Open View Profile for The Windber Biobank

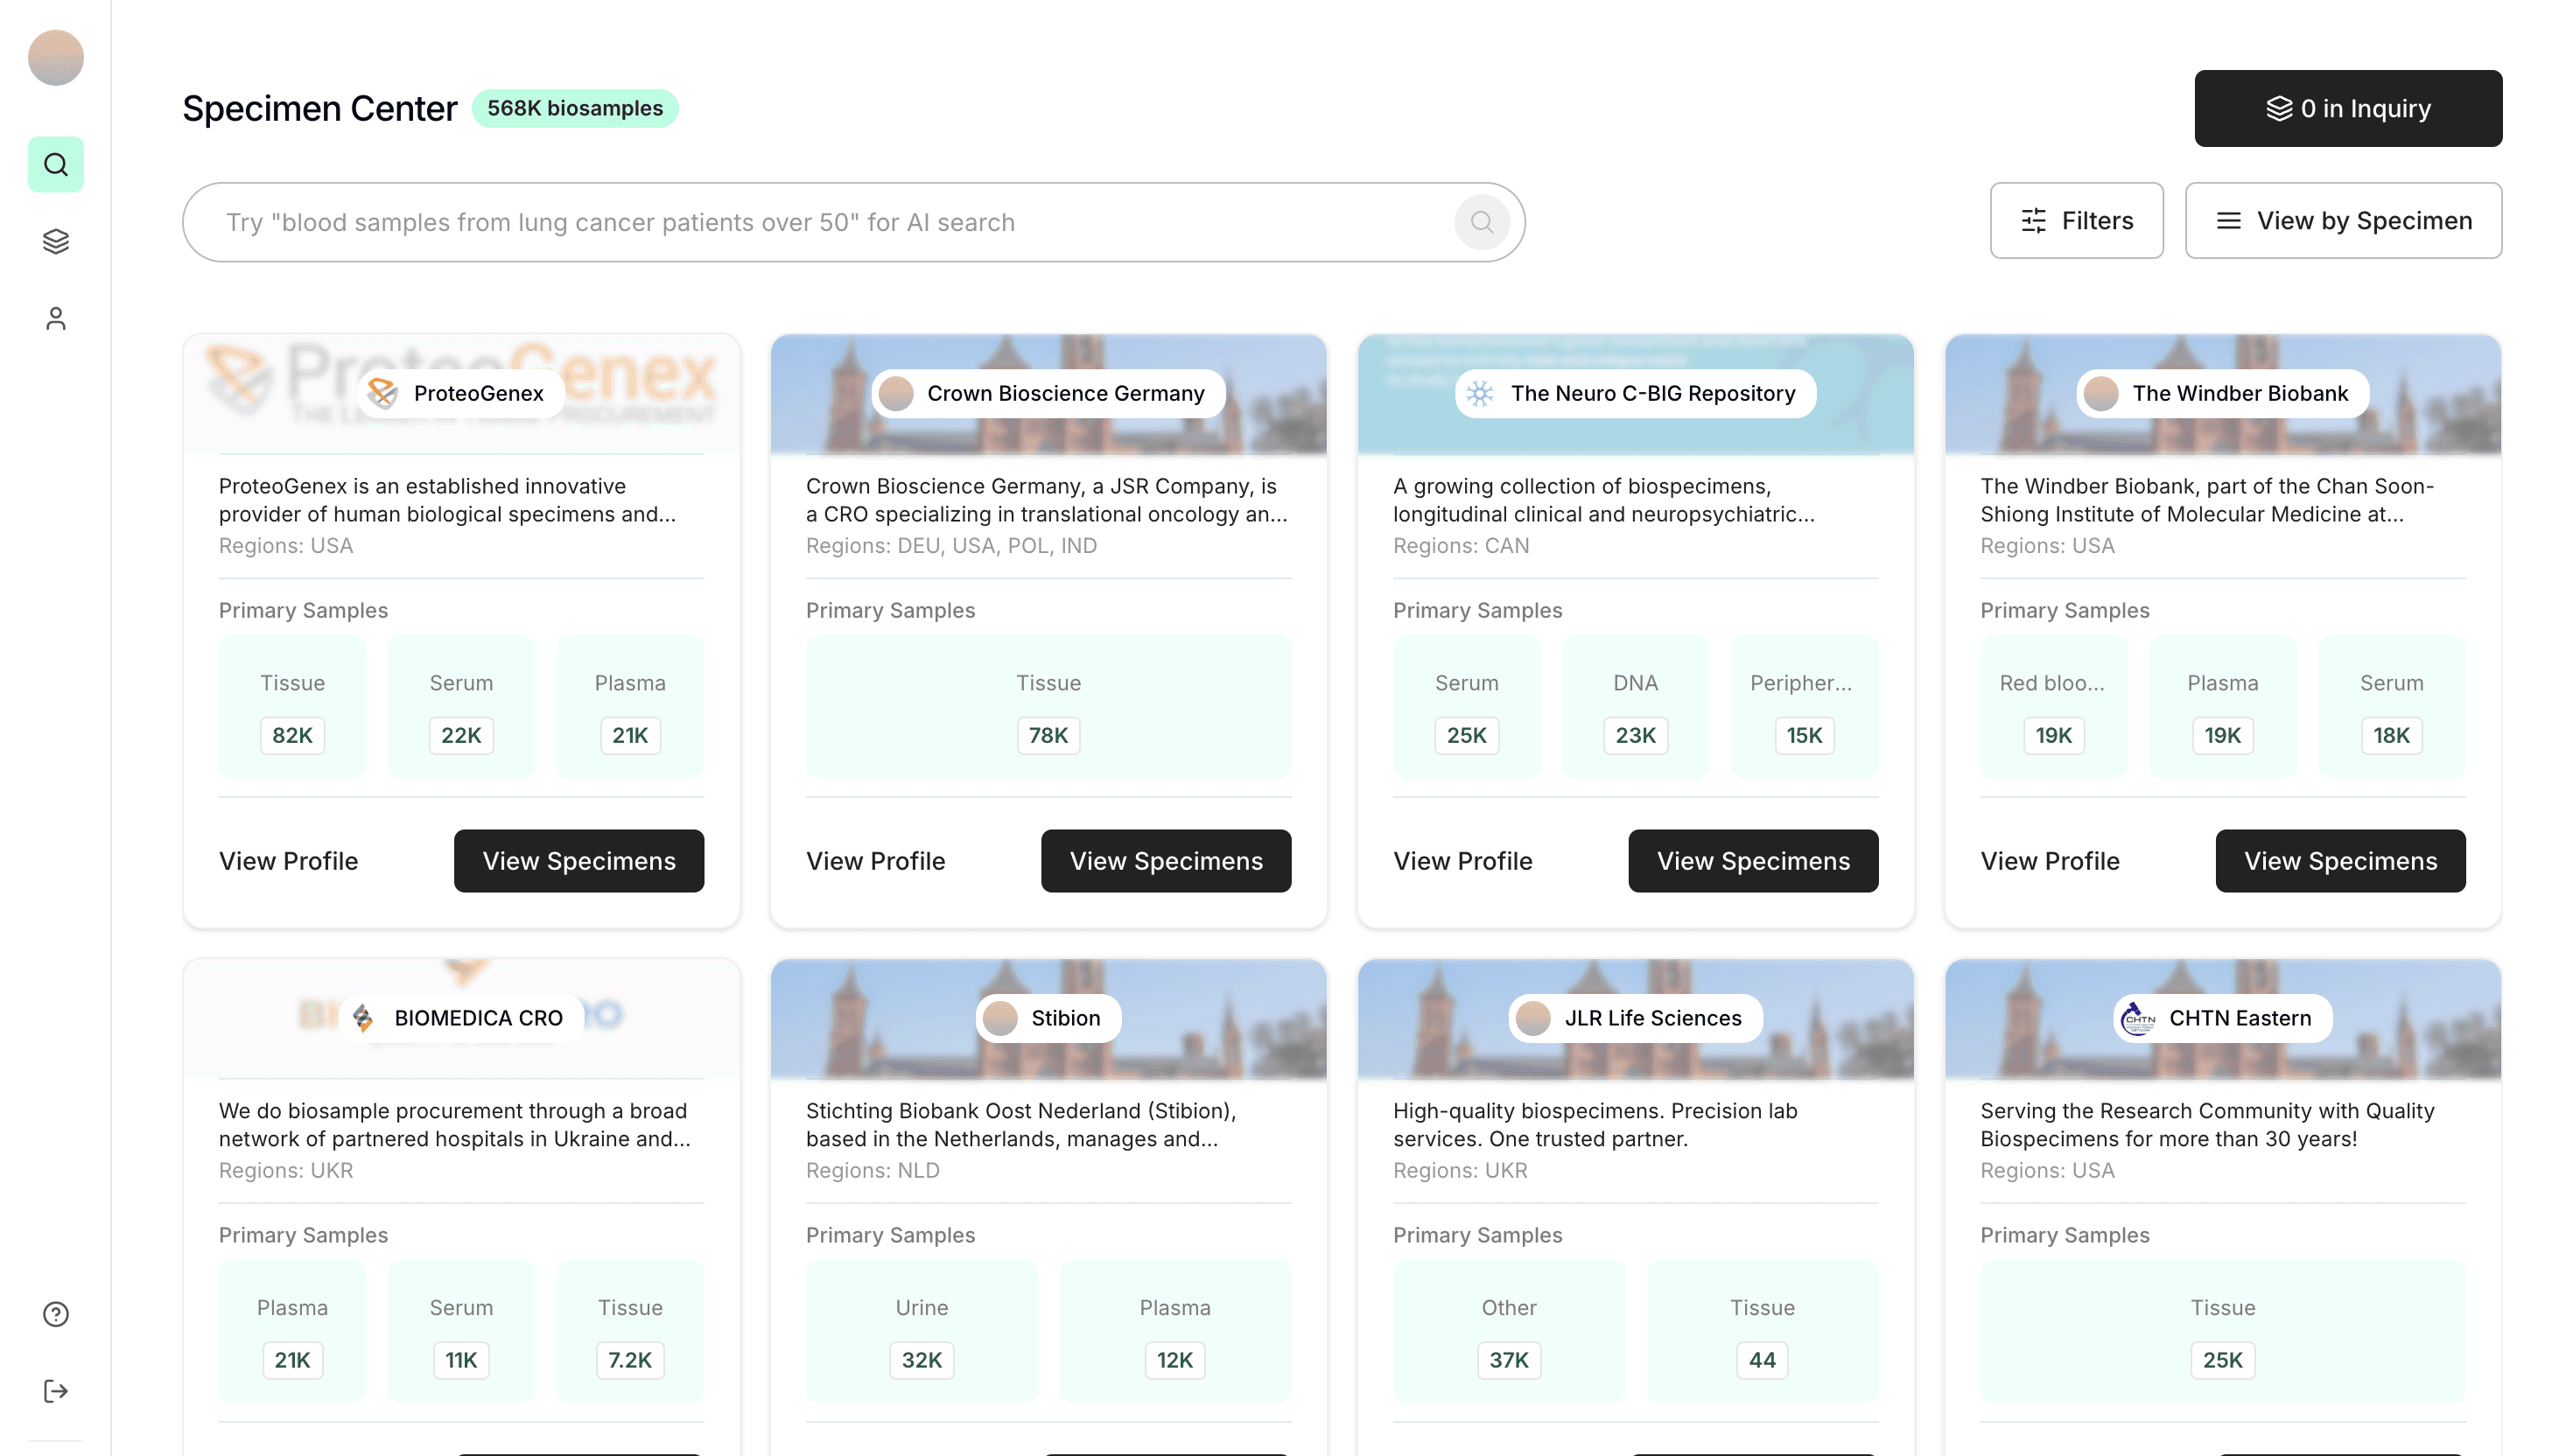2049,861
